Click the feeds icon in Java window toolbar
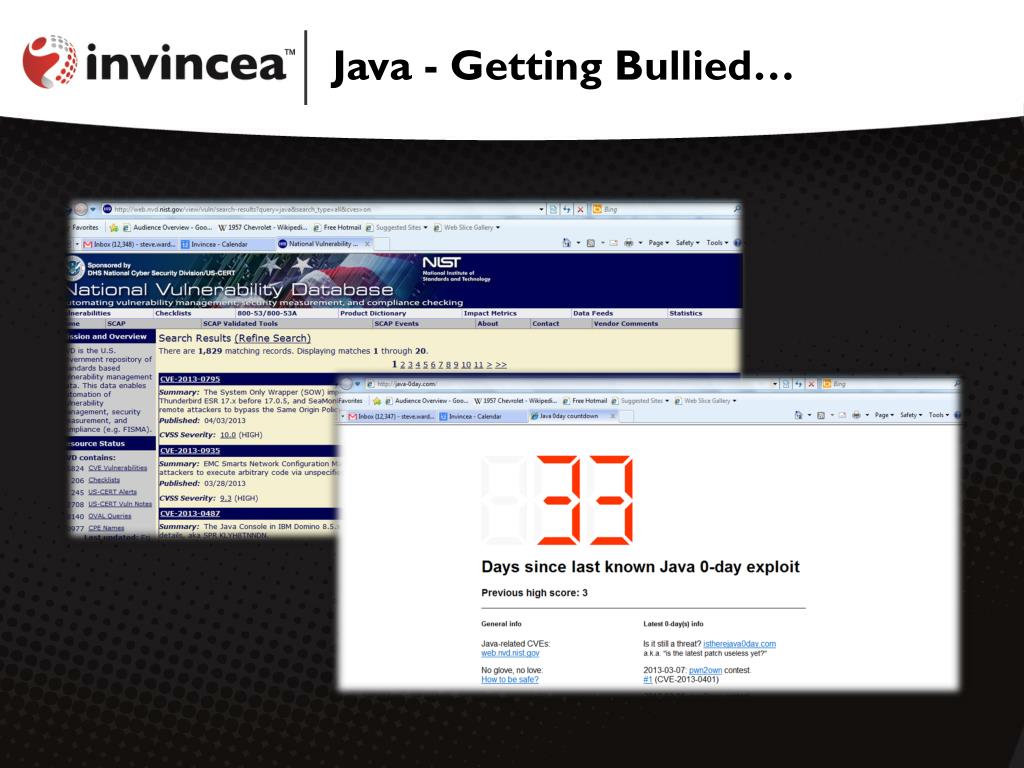 pyautogui.click(x=822, y=415)
